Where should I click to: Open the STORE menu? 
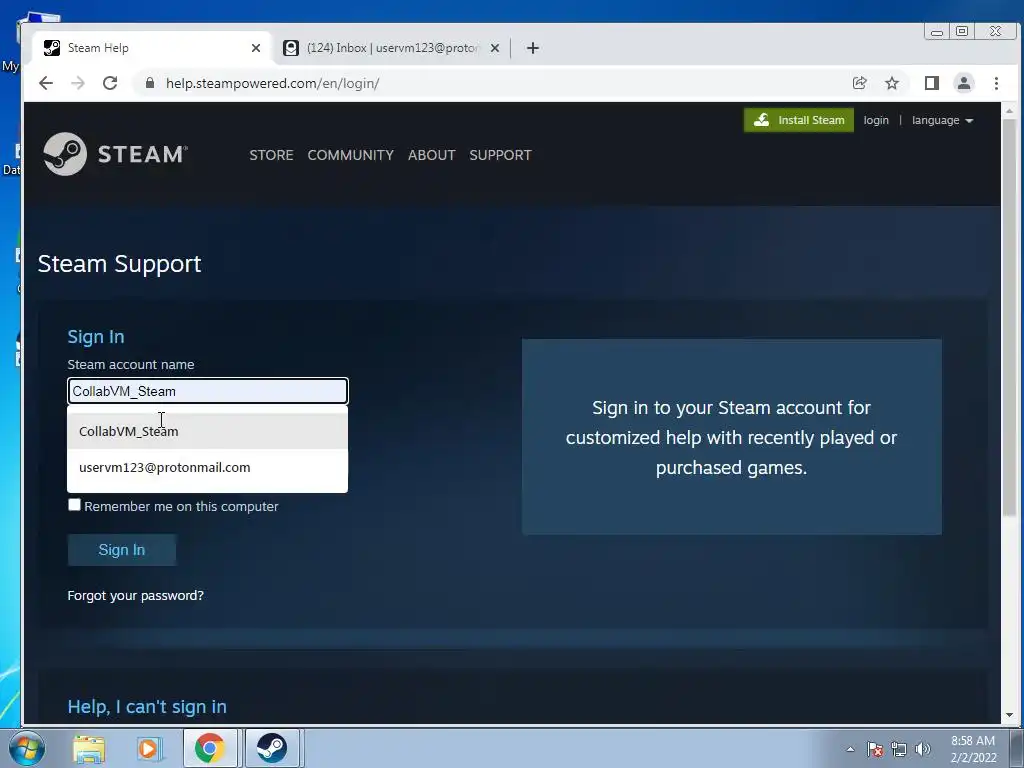[271, 155]
